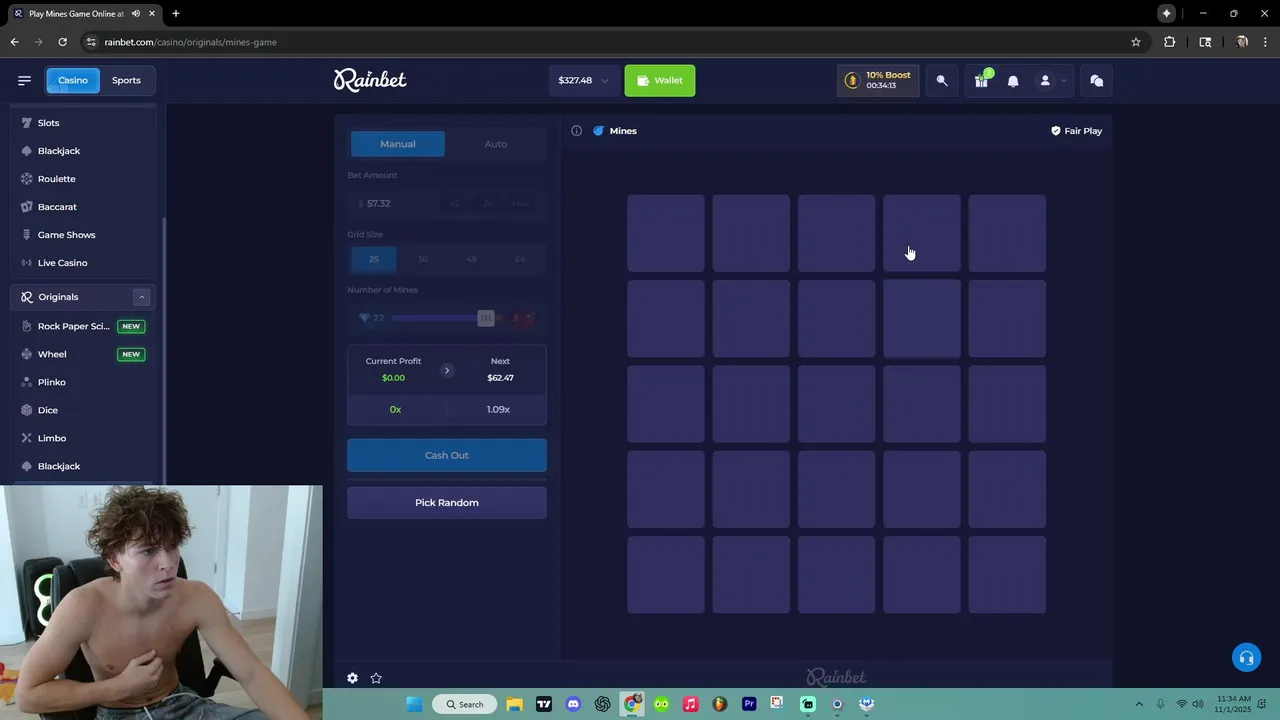This screenshot has width=1280, height=720.
Task: Open the Rock Paper Scissors game
Action: pos(83,326)
